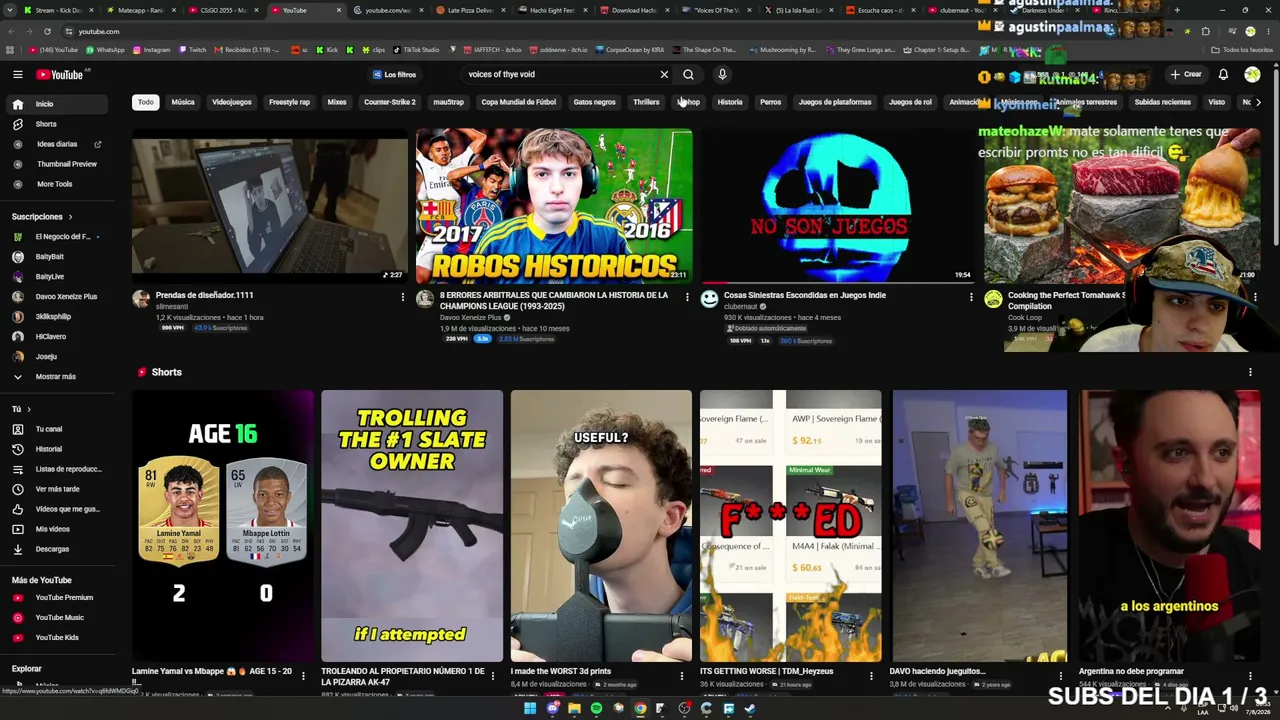
Task: Open the Windows Start menu
Action: click(x=530, y=709)
